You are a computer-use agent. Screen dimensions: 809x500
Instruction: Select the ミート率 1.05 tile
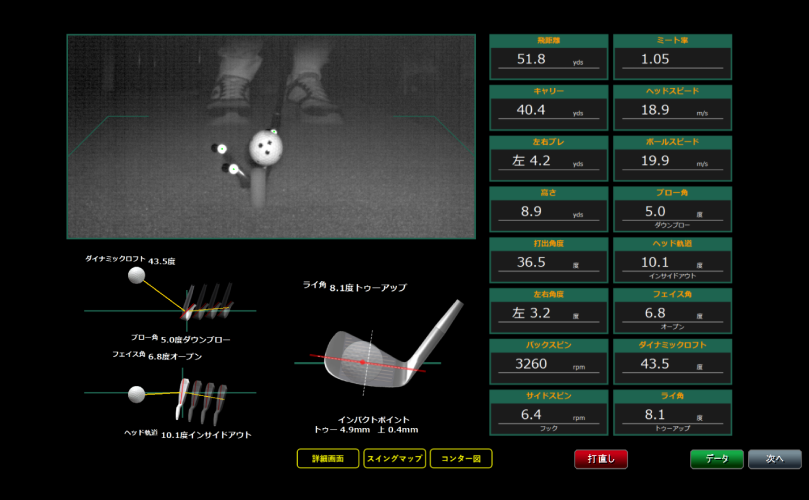672,57
